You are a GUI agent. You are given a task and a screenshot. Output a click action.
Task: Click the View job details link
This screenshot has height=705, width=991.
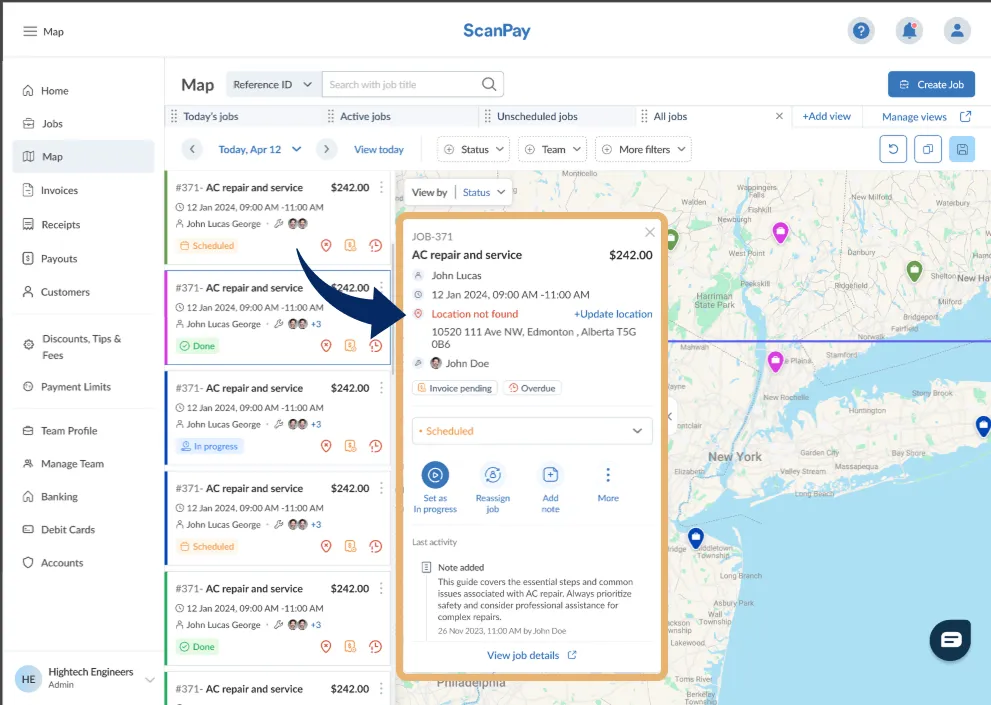click(x=532, y=656)
